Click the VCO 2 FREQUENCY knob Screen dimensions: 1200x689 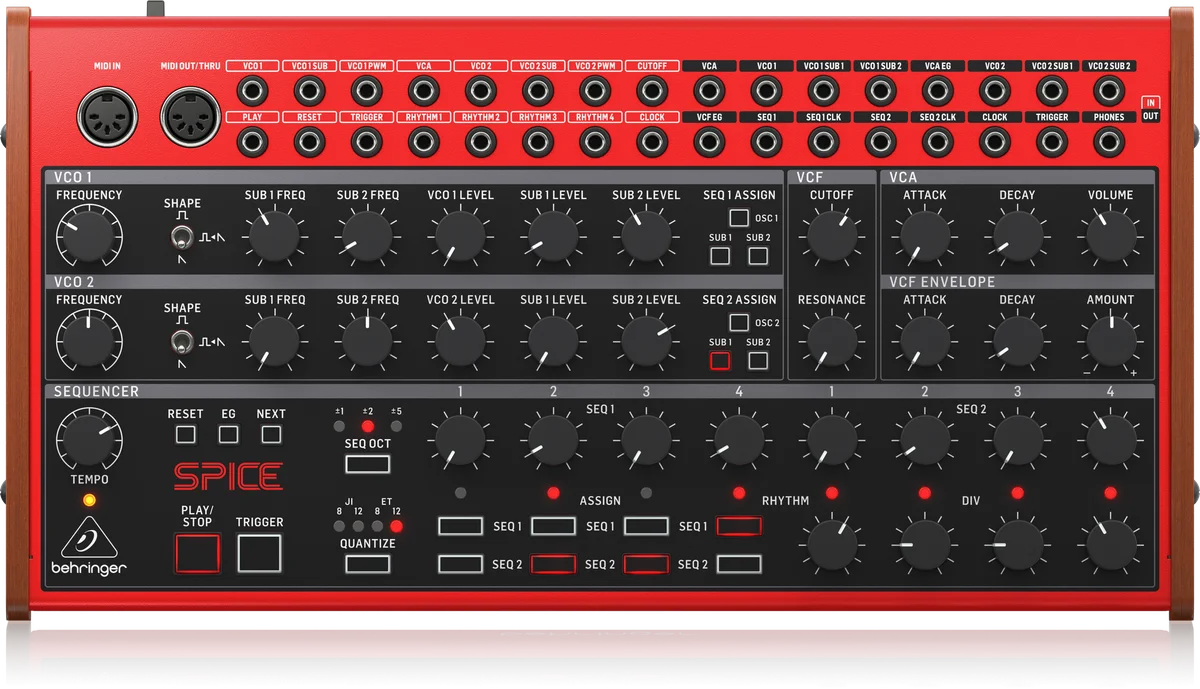coord(89,341)
